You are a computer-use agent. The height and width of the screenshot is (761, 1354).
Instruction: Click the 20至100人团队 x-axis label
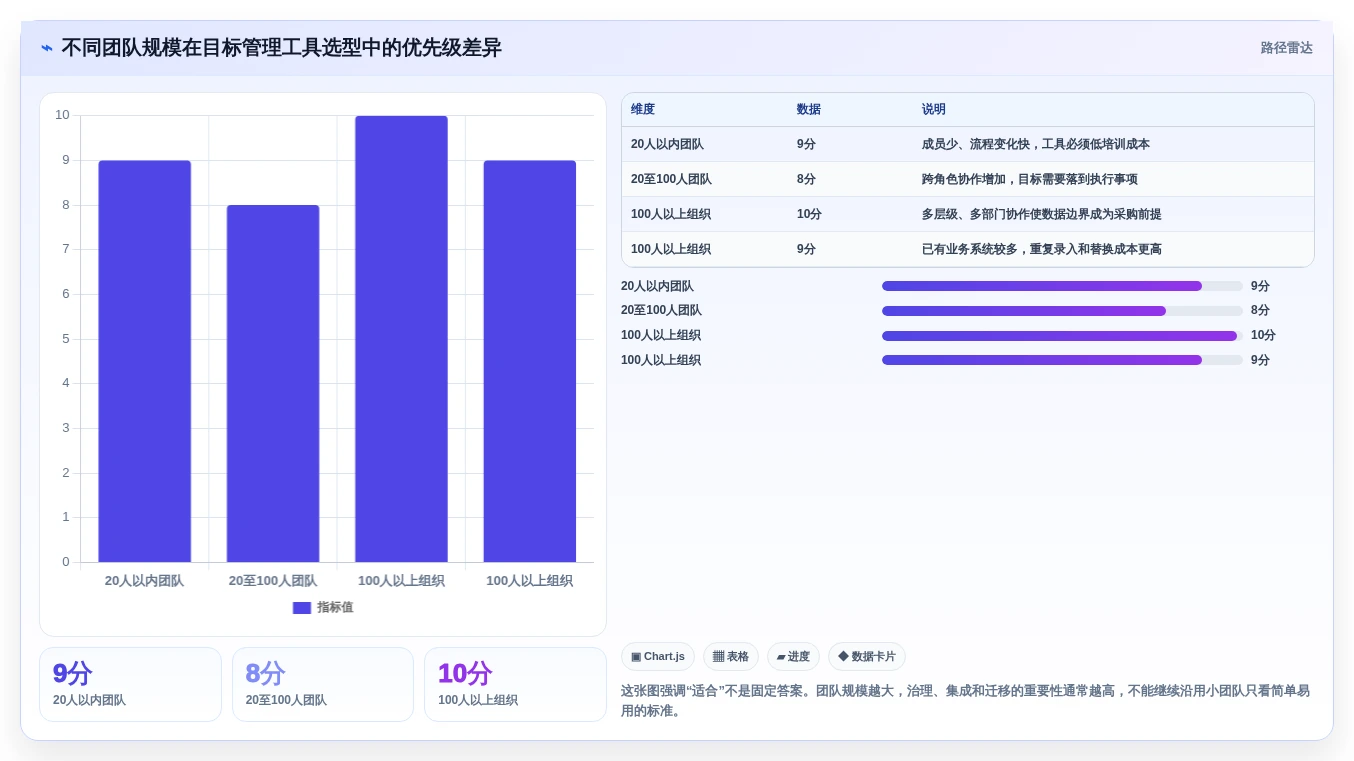pyautogui.click(x=273, y=581)
